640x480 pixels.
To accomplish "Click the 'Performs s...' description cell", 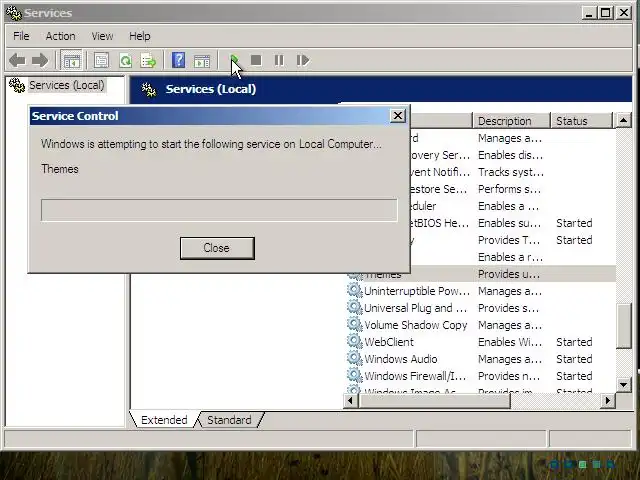I will tap(509, 189).
